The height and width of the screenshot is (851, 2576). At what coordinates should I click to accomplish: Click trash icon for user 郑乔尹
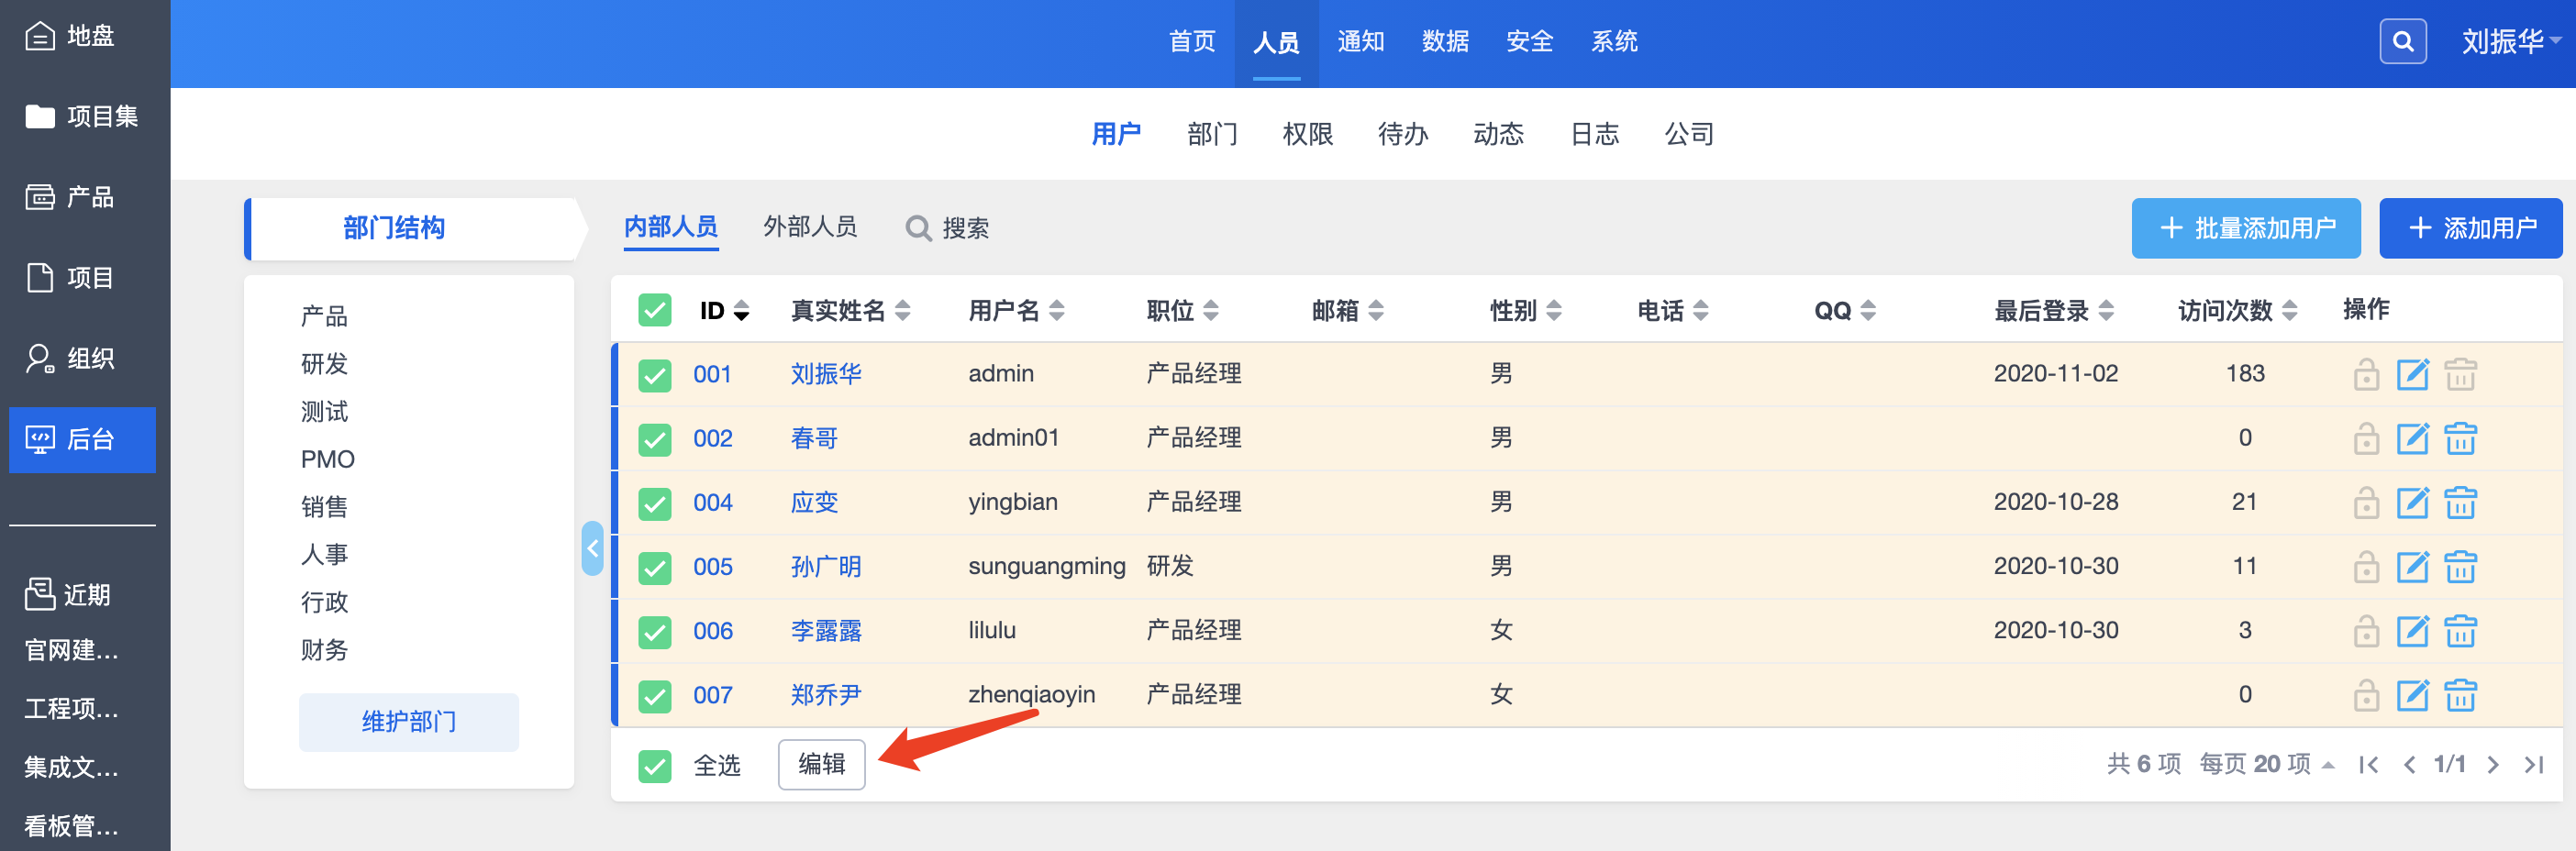pyautogui.click(x=2460, y=695)
